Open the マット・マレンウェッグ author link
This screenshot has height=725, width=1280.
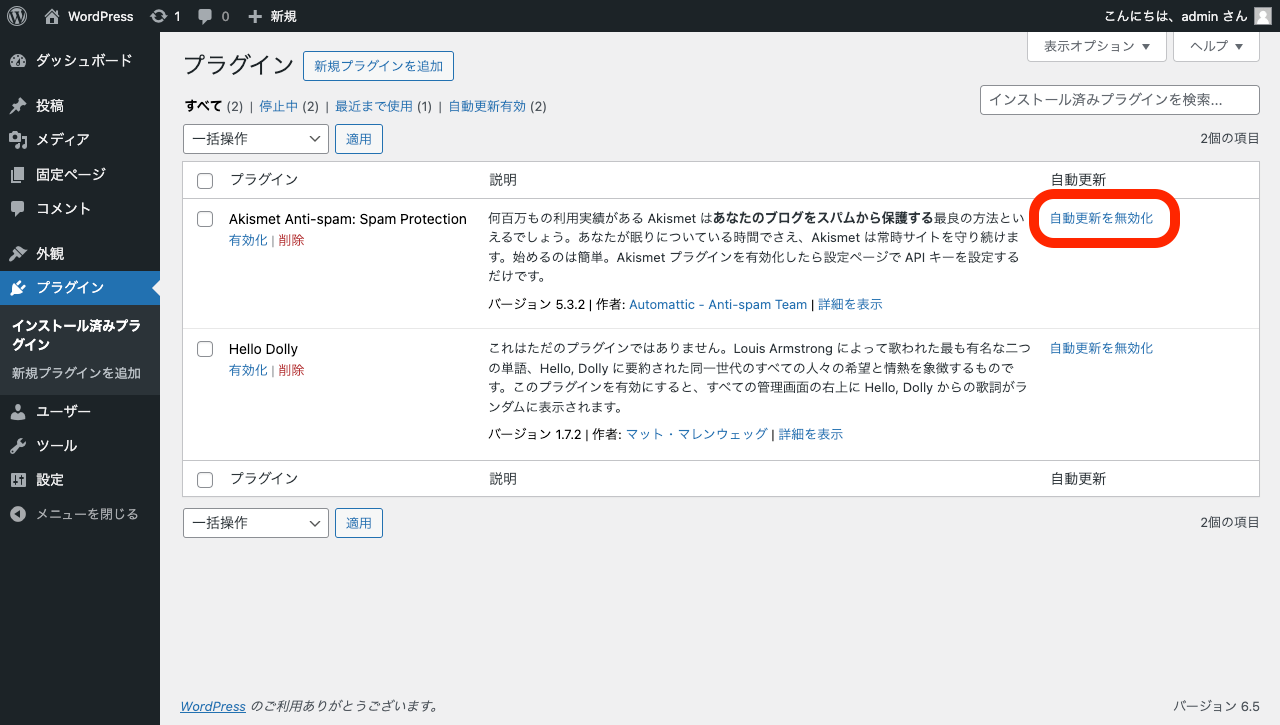(x=697, y=434)
